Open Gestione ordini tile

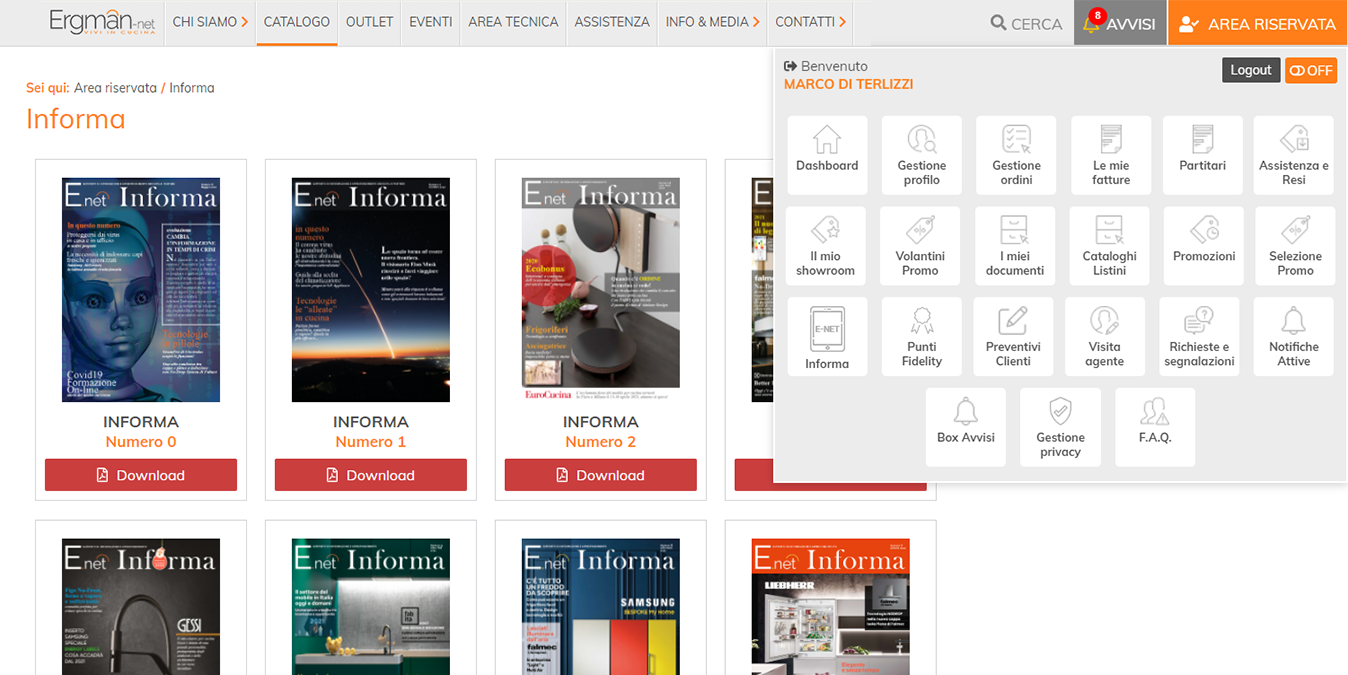[x=1016, y=155]
